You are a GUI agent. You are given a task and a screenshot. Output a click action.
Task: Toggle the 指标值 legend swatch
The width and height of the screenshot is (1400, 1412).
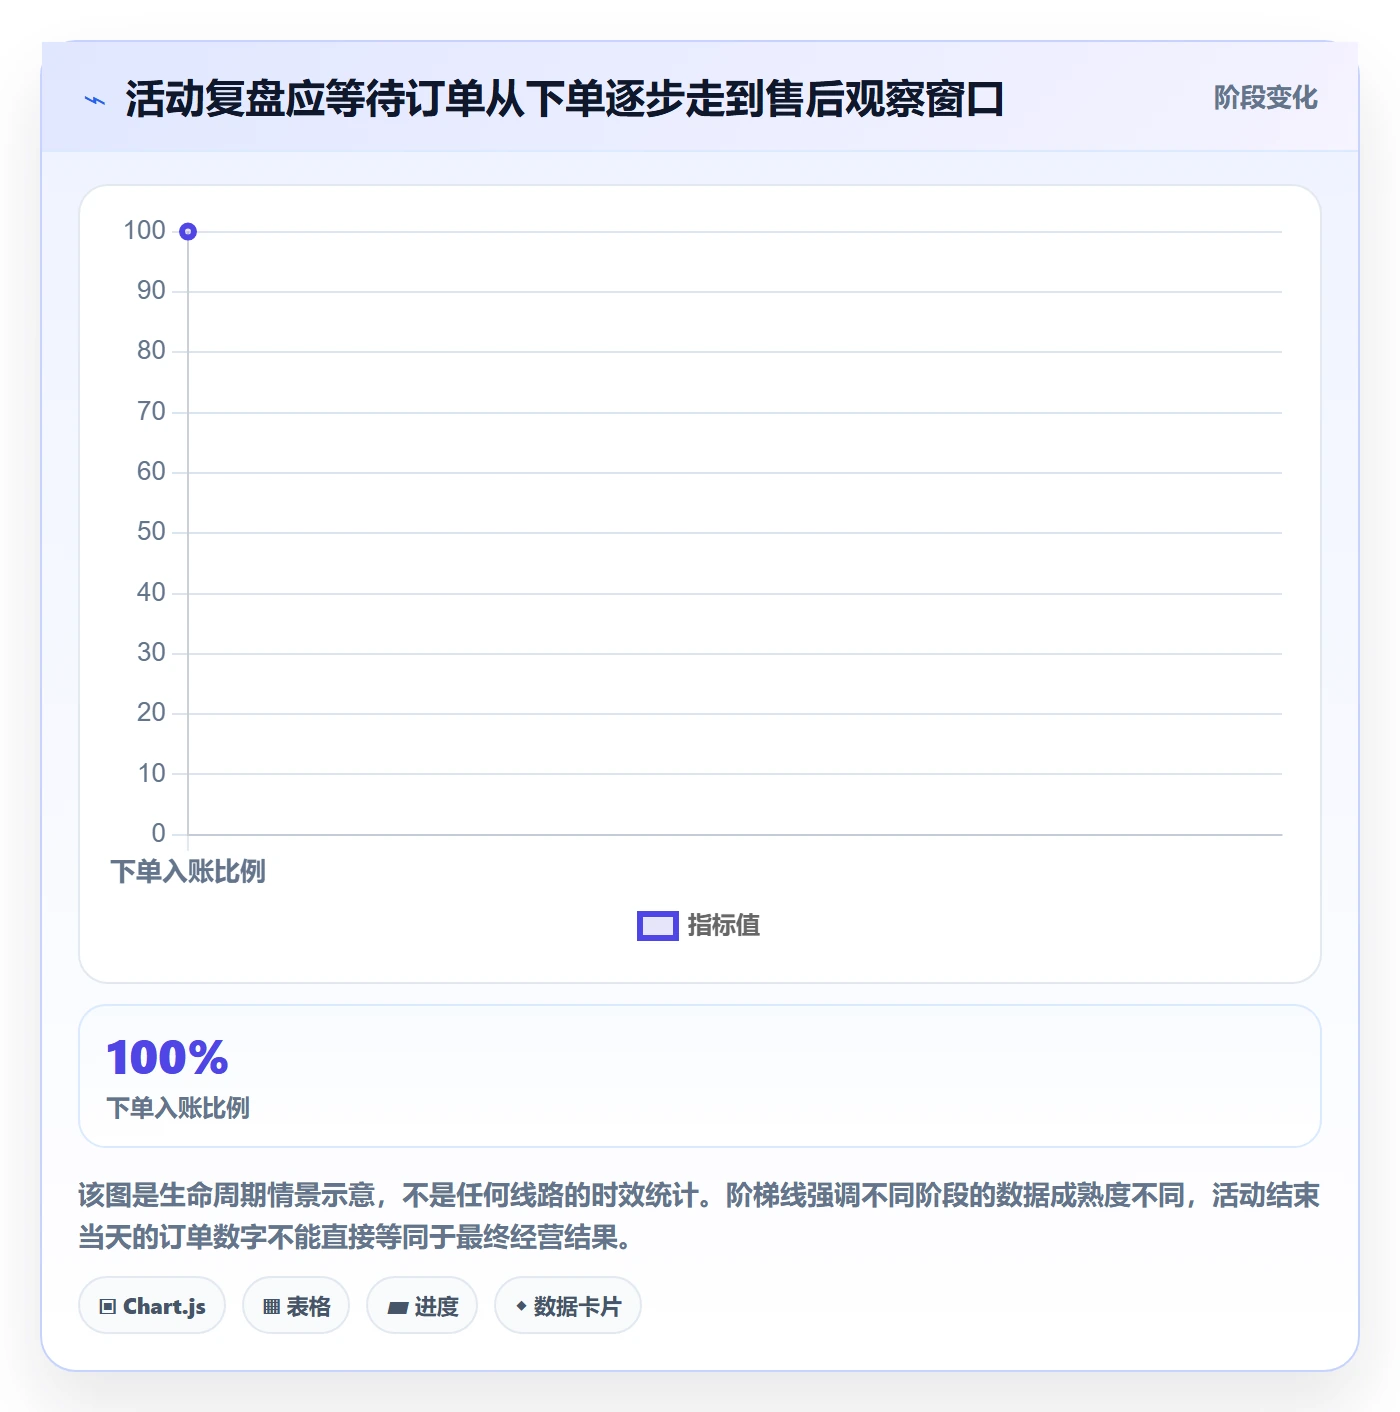pyautogui.click(x=658, y=926)
